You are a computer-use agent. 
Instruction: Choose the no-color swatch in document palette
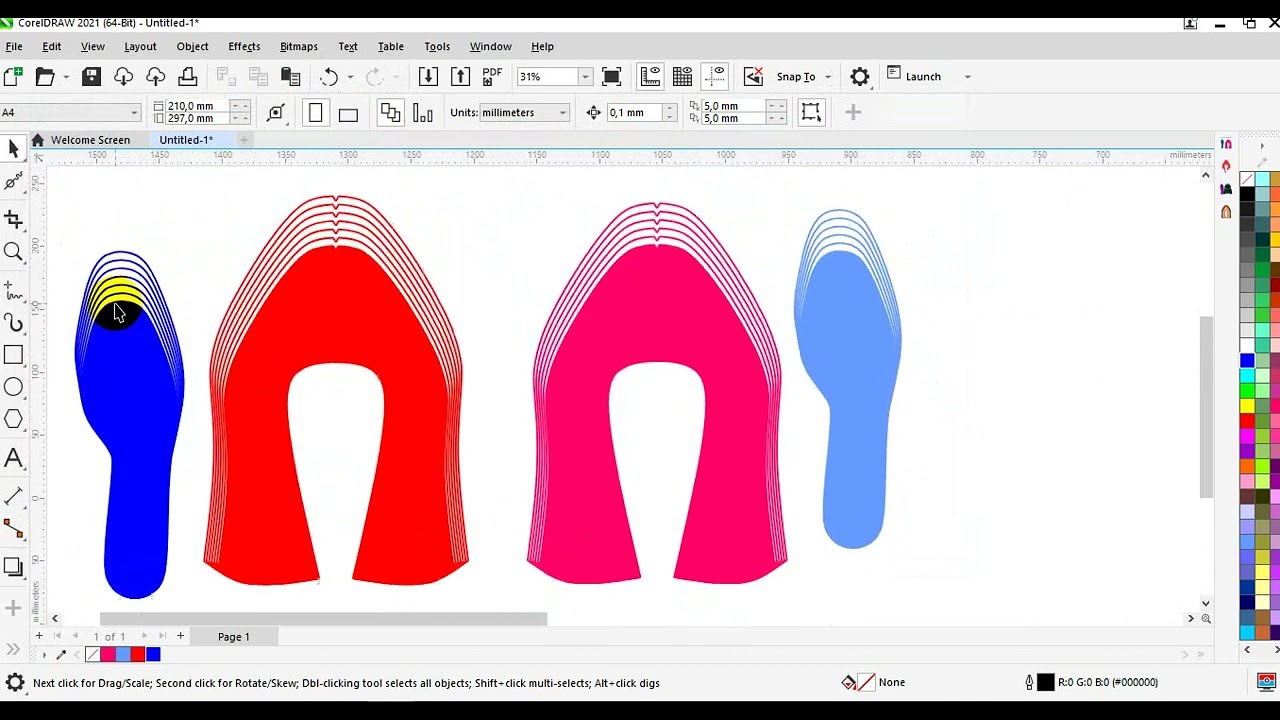click(x=93, y=654)
